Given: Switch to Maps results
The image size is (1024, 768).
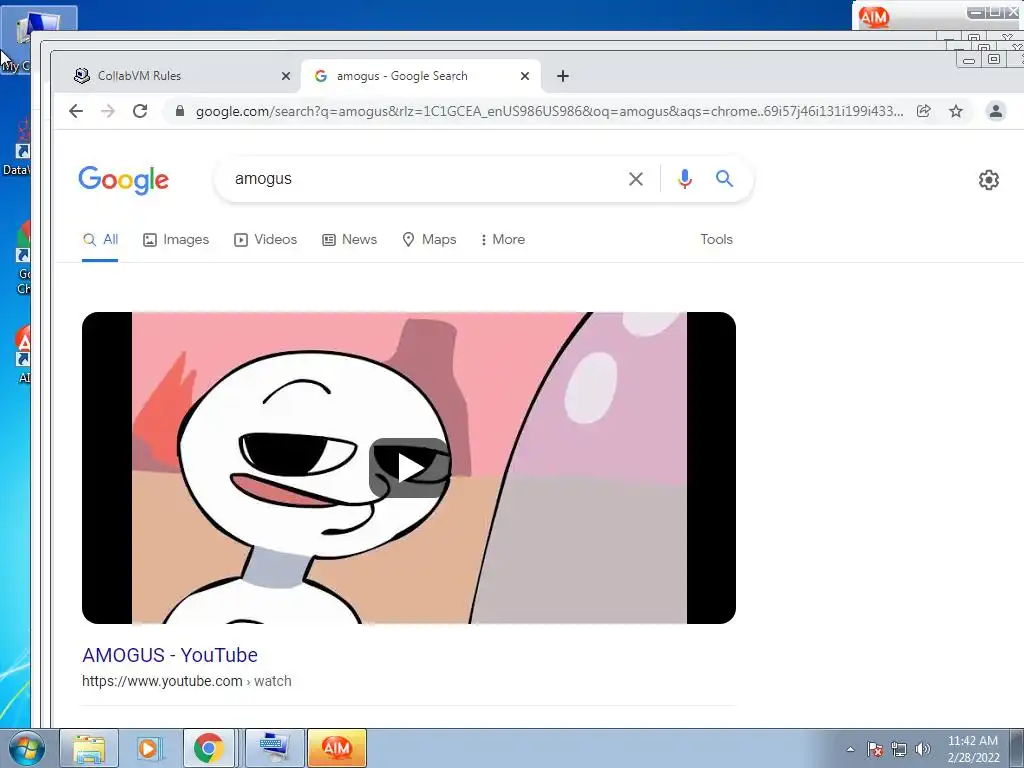Looking at the screenshot, I should 429,240.
